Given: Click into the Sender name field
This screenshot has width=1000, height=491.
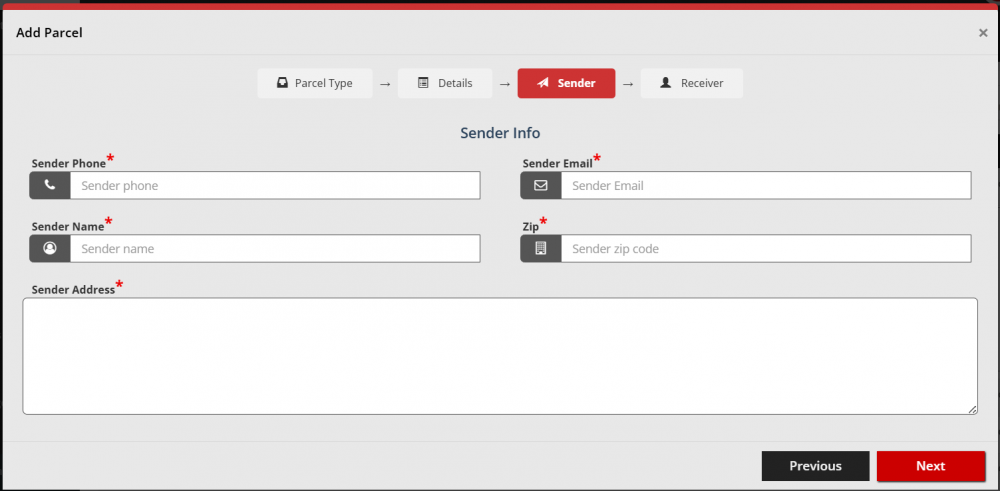Looking at the screenshot, I should pyautogui.click(x=275, y=249).
